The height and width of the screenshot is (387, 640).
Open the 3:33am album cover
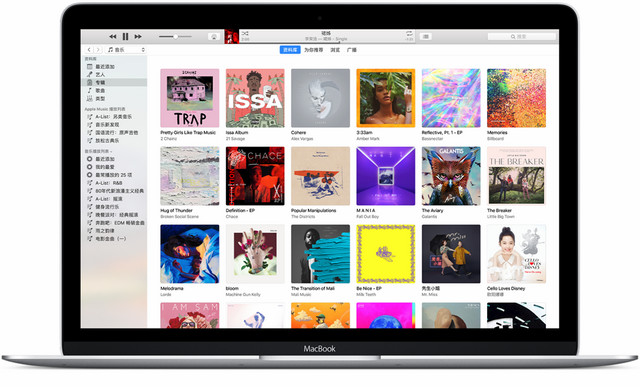(x=386, y=98)
